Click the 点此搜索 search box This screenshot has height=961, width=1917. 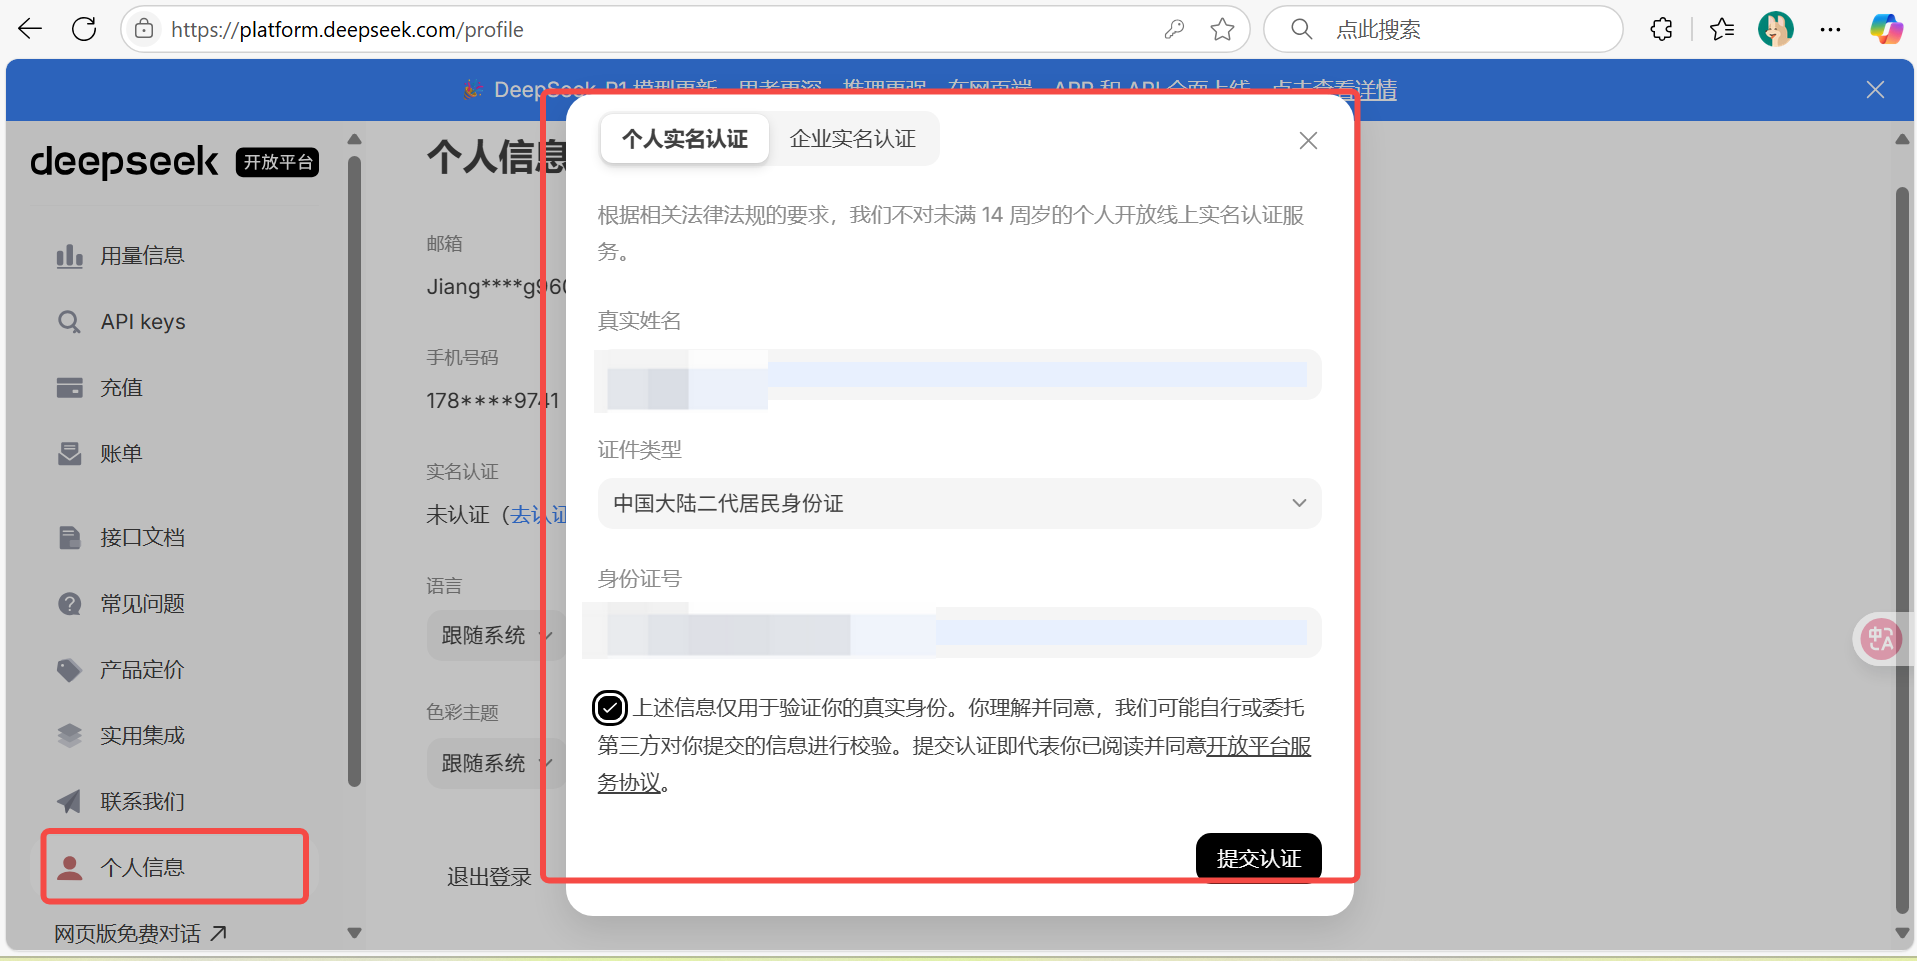coord(1442,29)
